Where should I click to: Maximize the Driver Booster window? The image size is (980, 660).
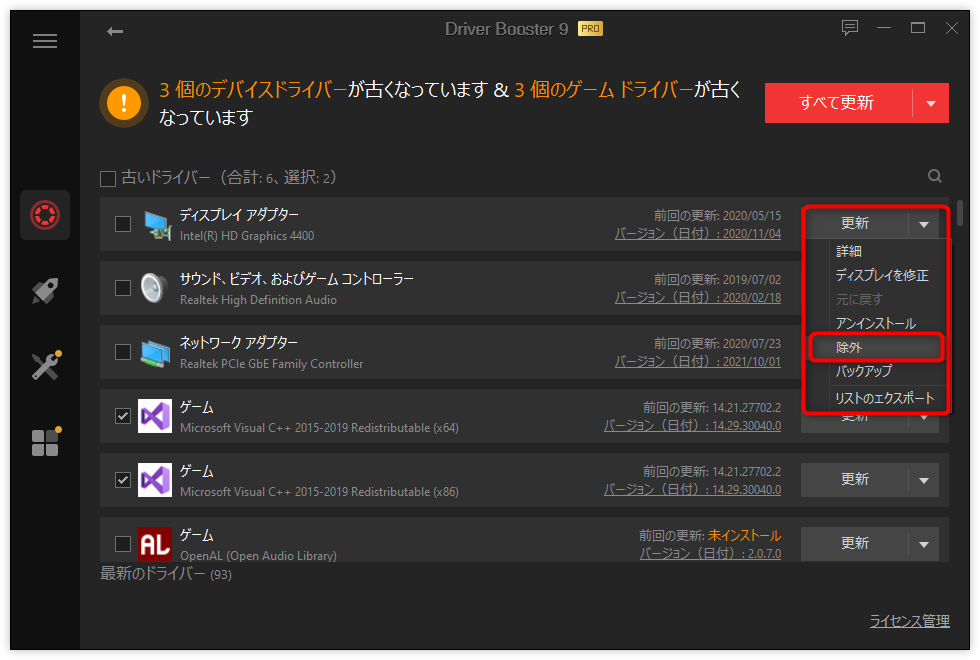(918, 28)
